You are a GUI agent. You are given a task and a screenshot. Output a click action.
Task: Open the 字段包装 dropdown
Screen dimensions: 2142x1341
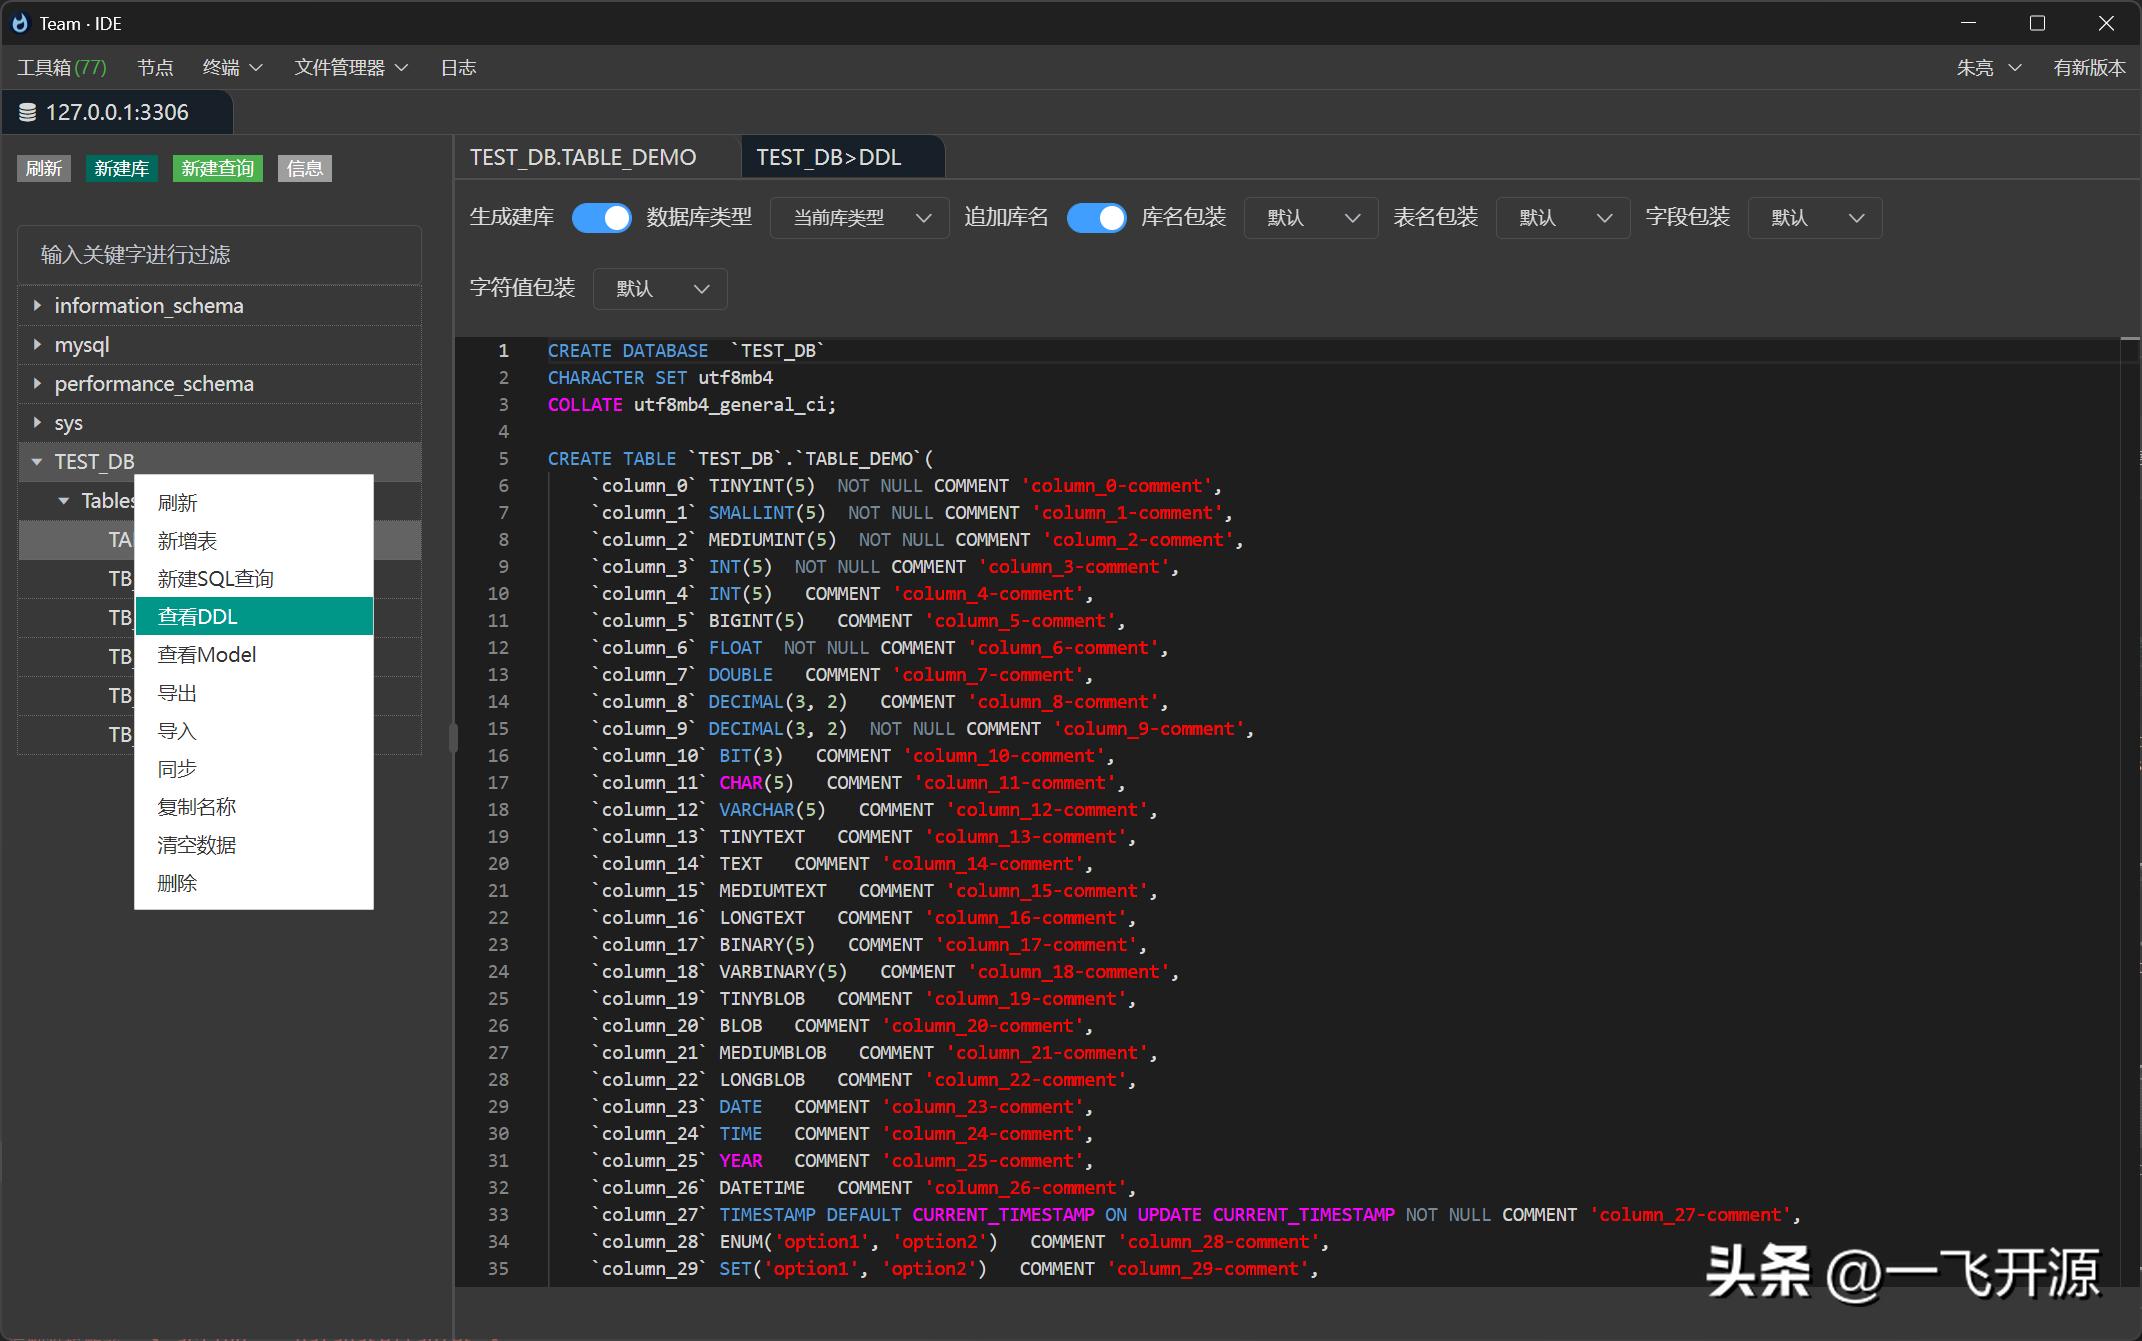(1814, 217)
